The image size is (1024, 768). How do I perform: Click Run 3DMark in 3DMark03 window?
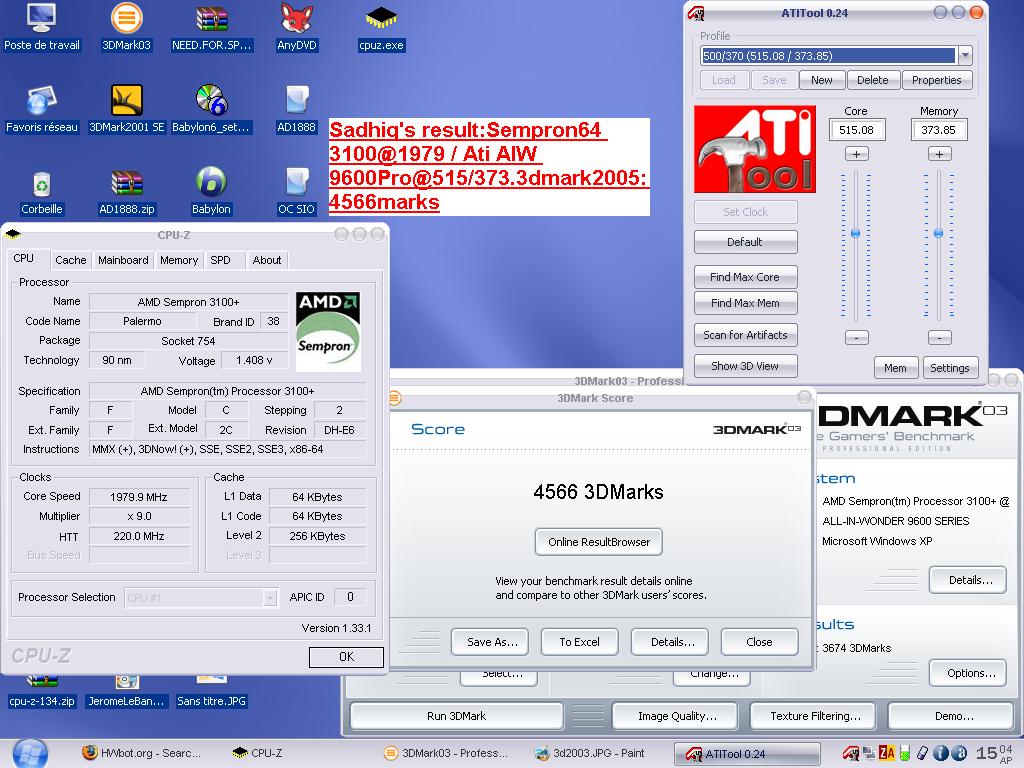[x=456, y=716]
